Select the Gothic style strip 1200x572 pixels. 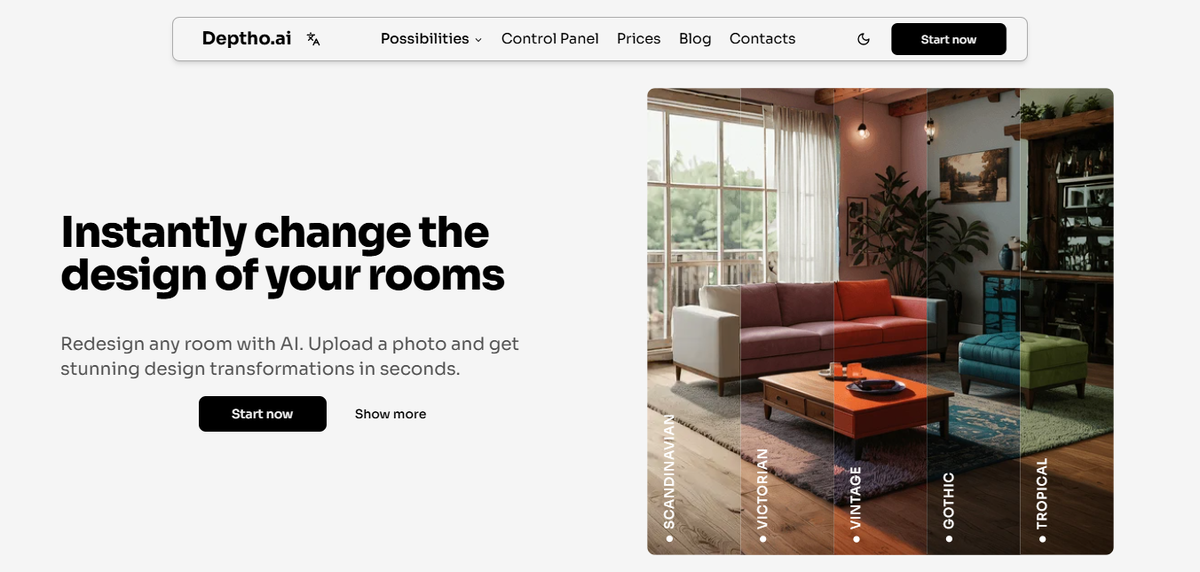[973, 321]
